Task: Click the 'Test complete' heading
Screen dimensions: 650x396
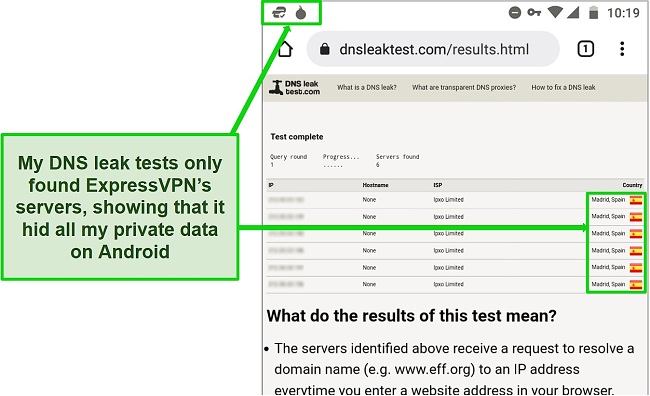Action: (296, 137)
